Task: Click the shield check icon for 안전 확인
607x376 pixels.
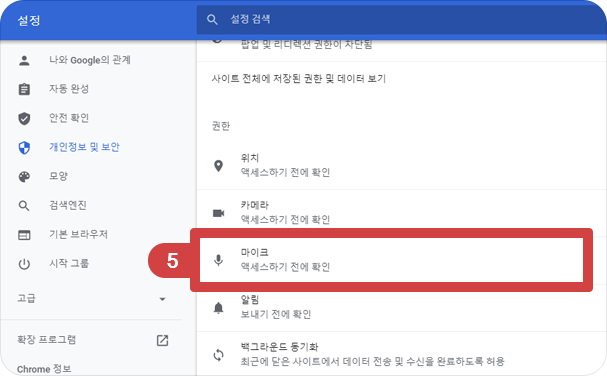Action: point(24,118)
